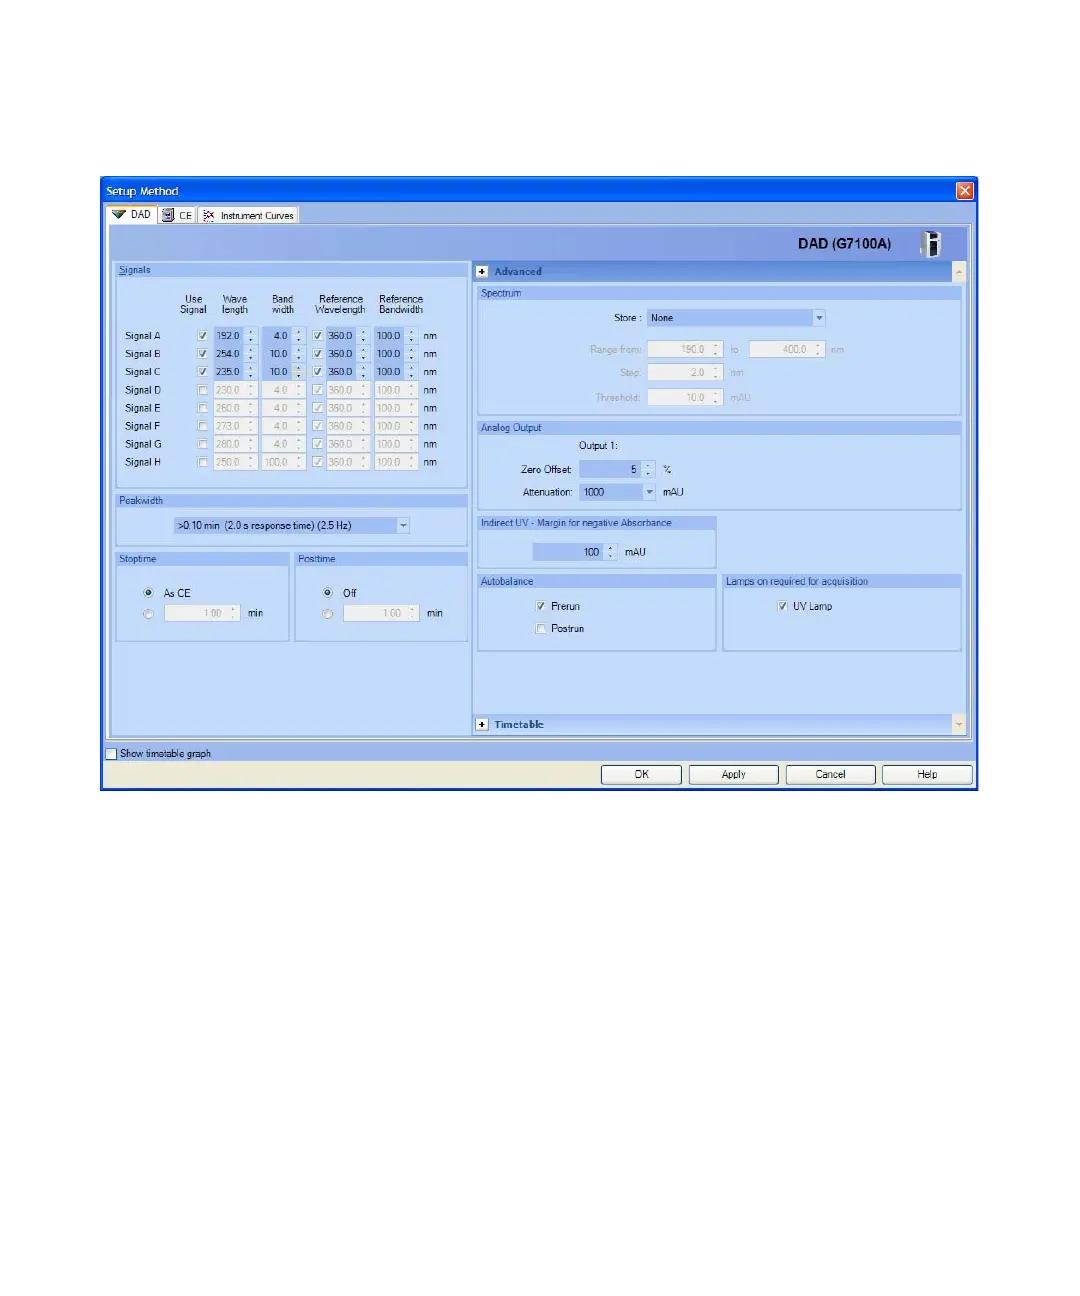Select Stoptime minutes radio option

(148, 613)
